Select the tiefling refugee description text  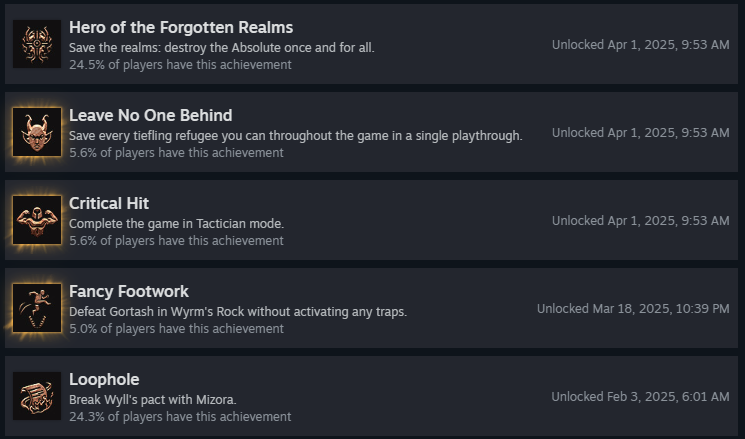point(296,136)
